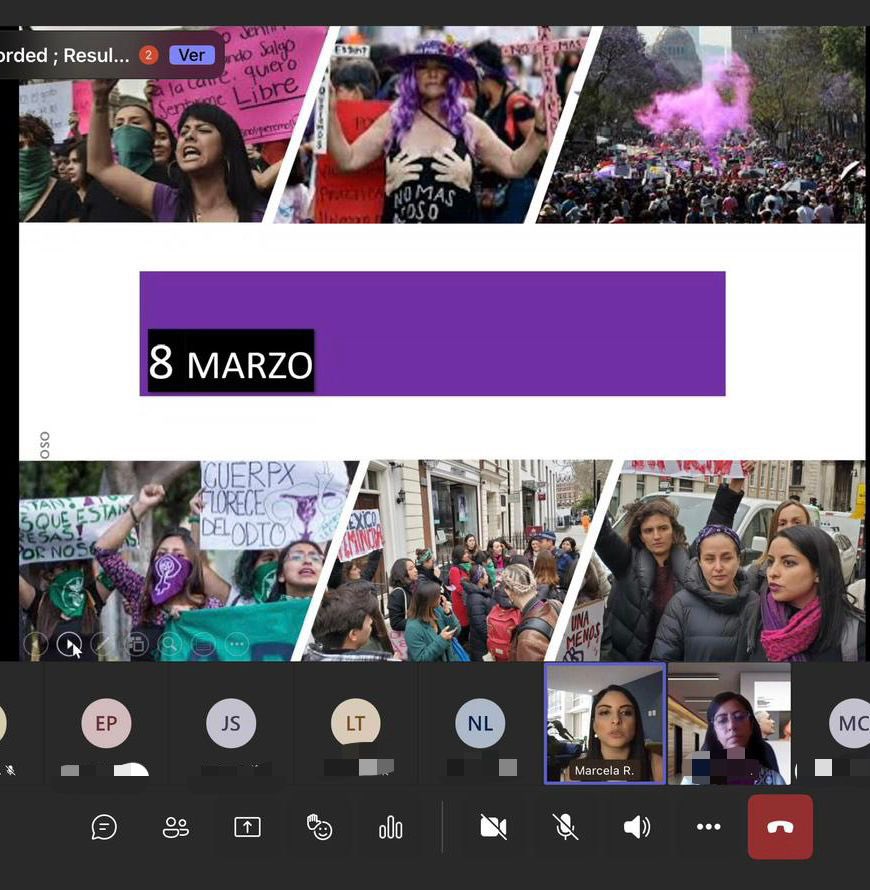Click the Ver button in the notification
870x890 pixels.
click(x=192, y=55)
